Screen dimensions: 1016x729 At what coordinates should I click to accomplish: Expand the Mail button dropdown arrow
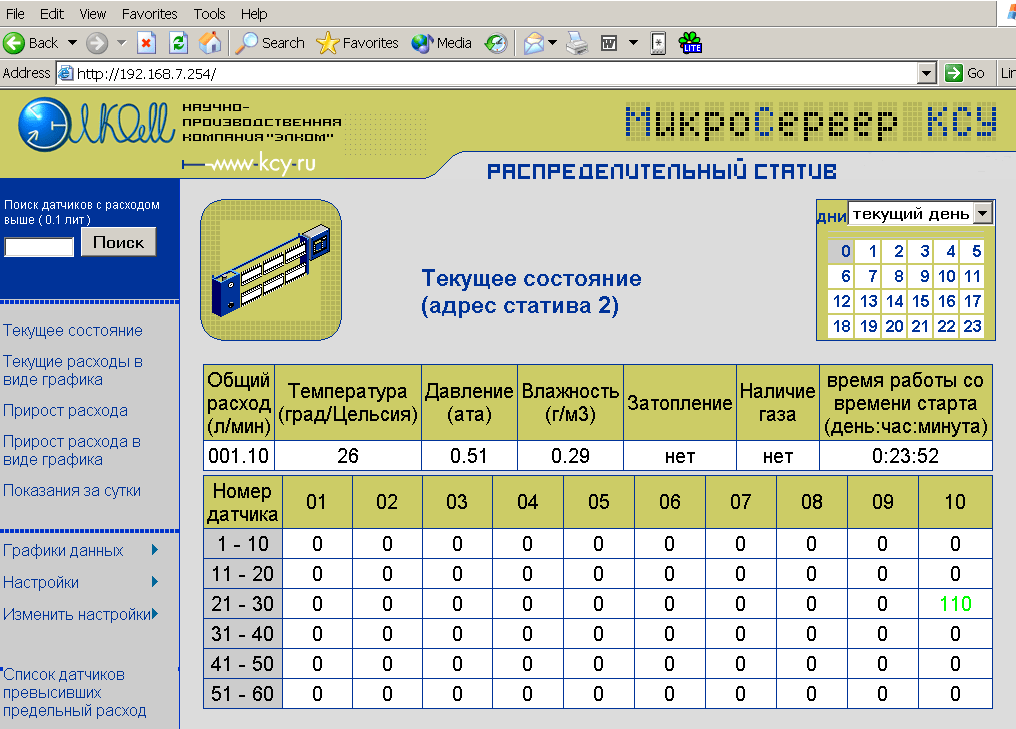[x=553, y=43]
